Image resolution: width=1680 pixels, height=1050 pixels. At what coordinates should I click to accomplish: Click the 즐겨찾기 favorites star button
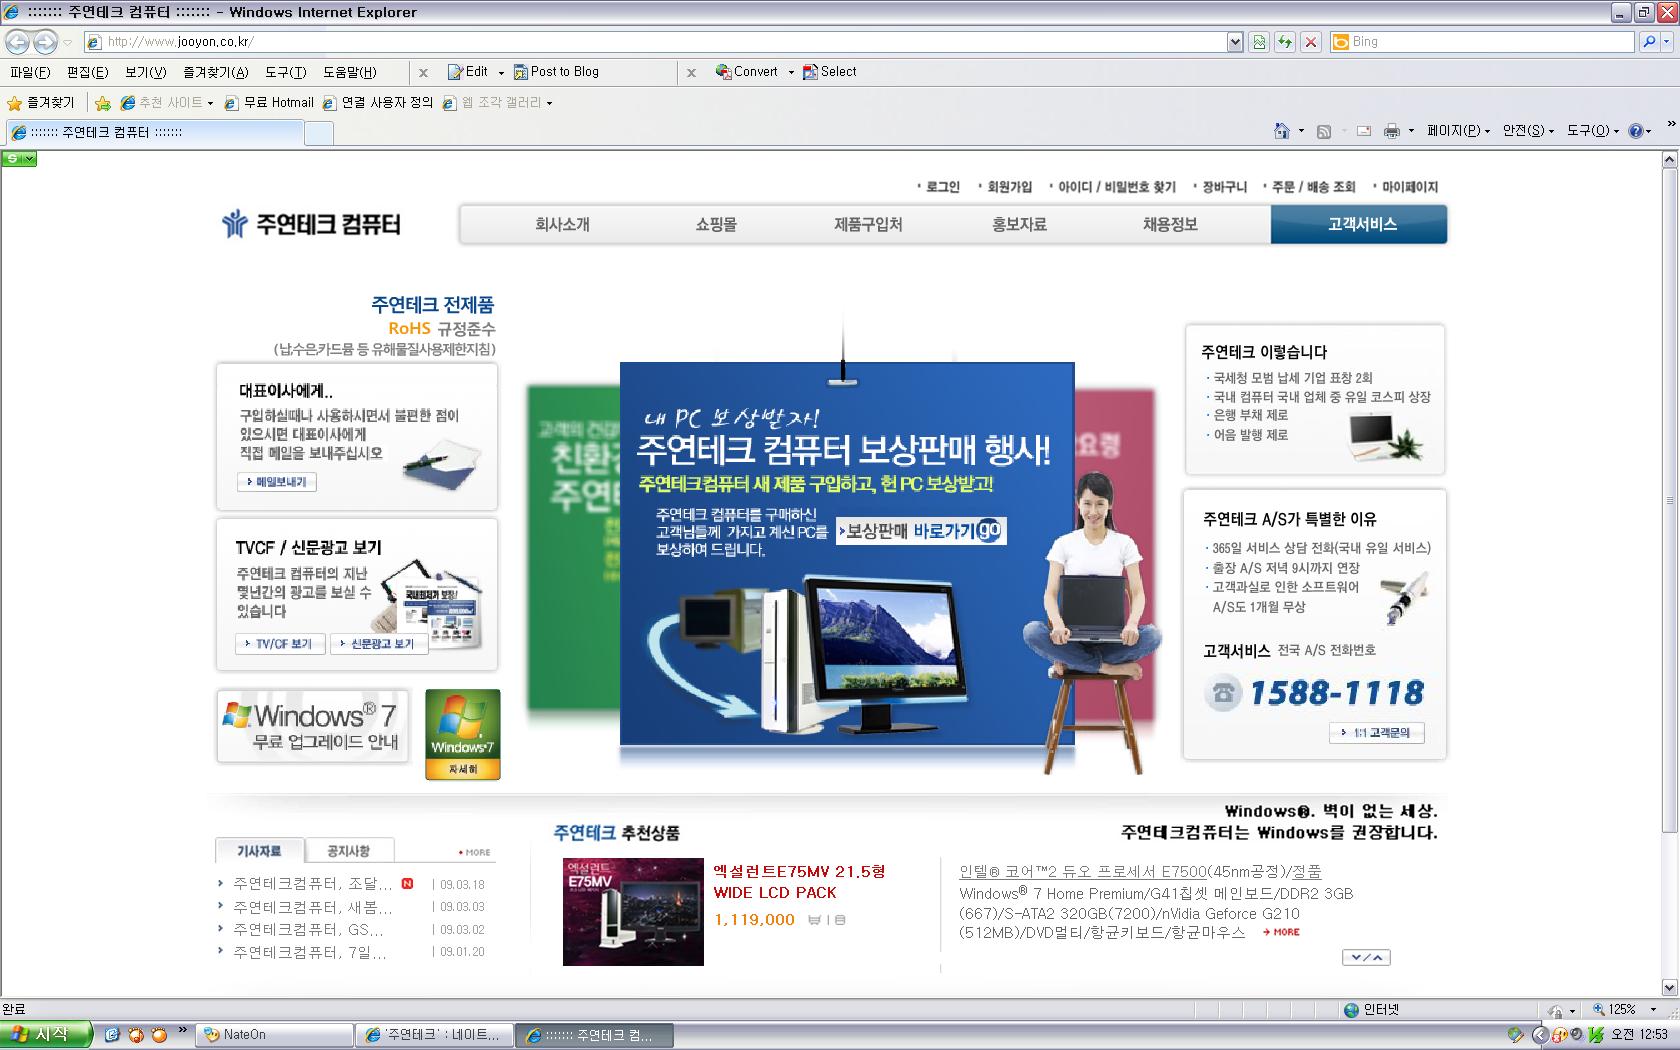[x=41, y=103]
